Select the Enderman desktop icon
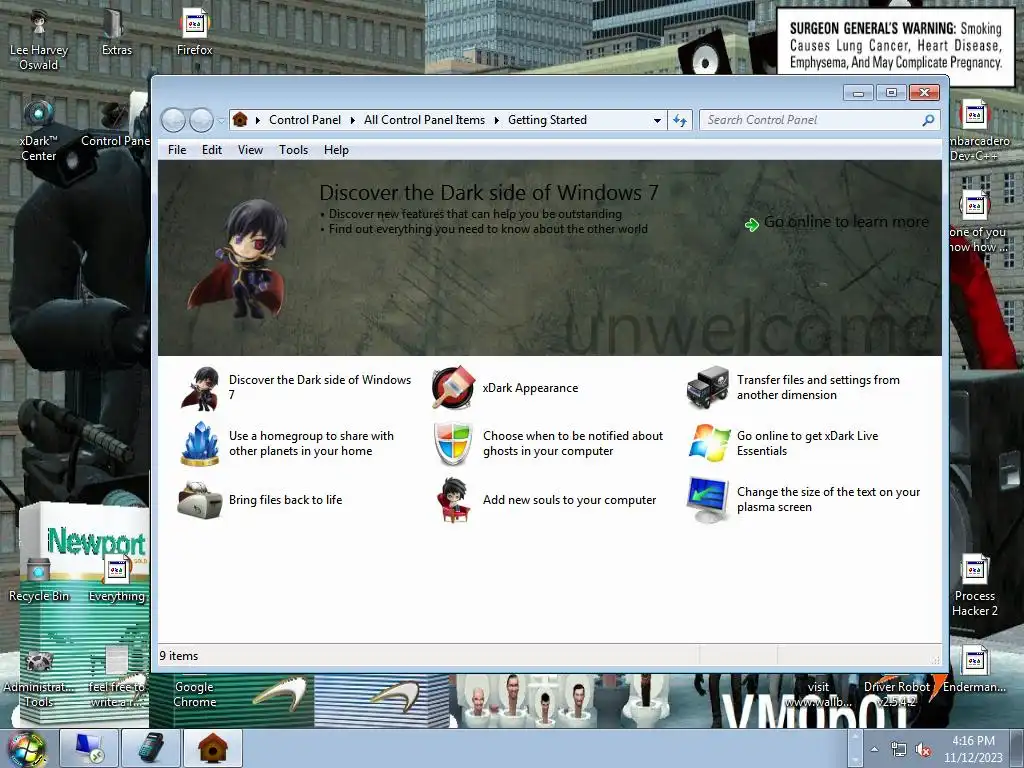 click(x=974, y=669)
